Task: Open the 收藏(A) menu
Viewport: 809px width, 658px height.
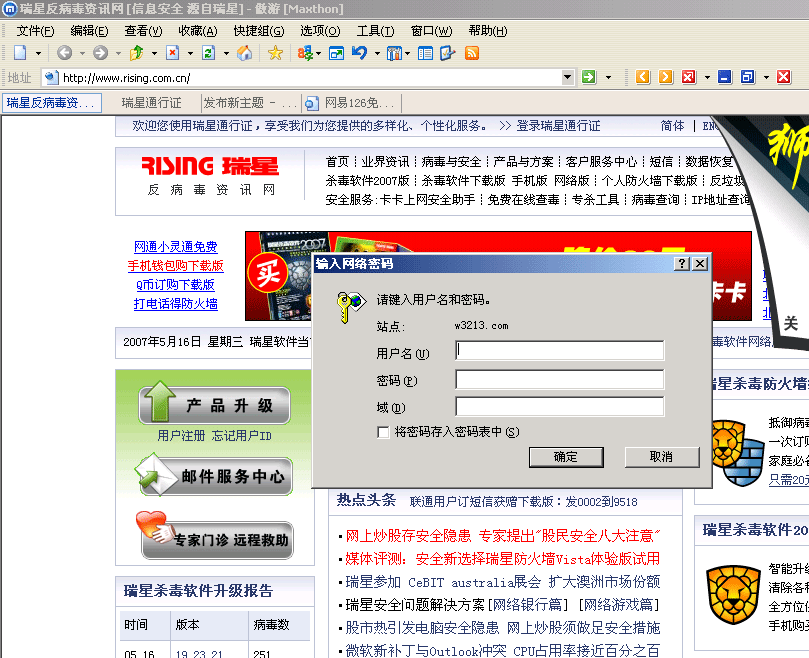Action: [198, 31]
